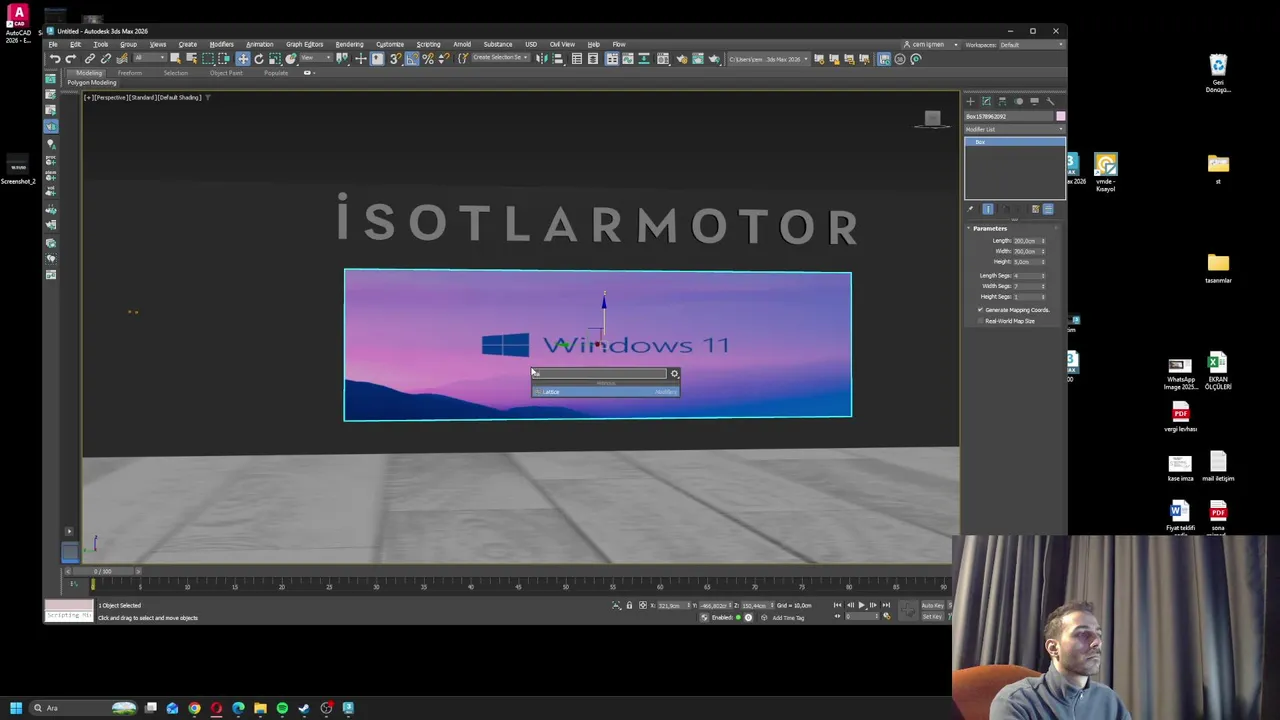Click the Mirror tool icon
Image resolution: width=1280 pixels, height=720 pixels.
pos(541,58)
